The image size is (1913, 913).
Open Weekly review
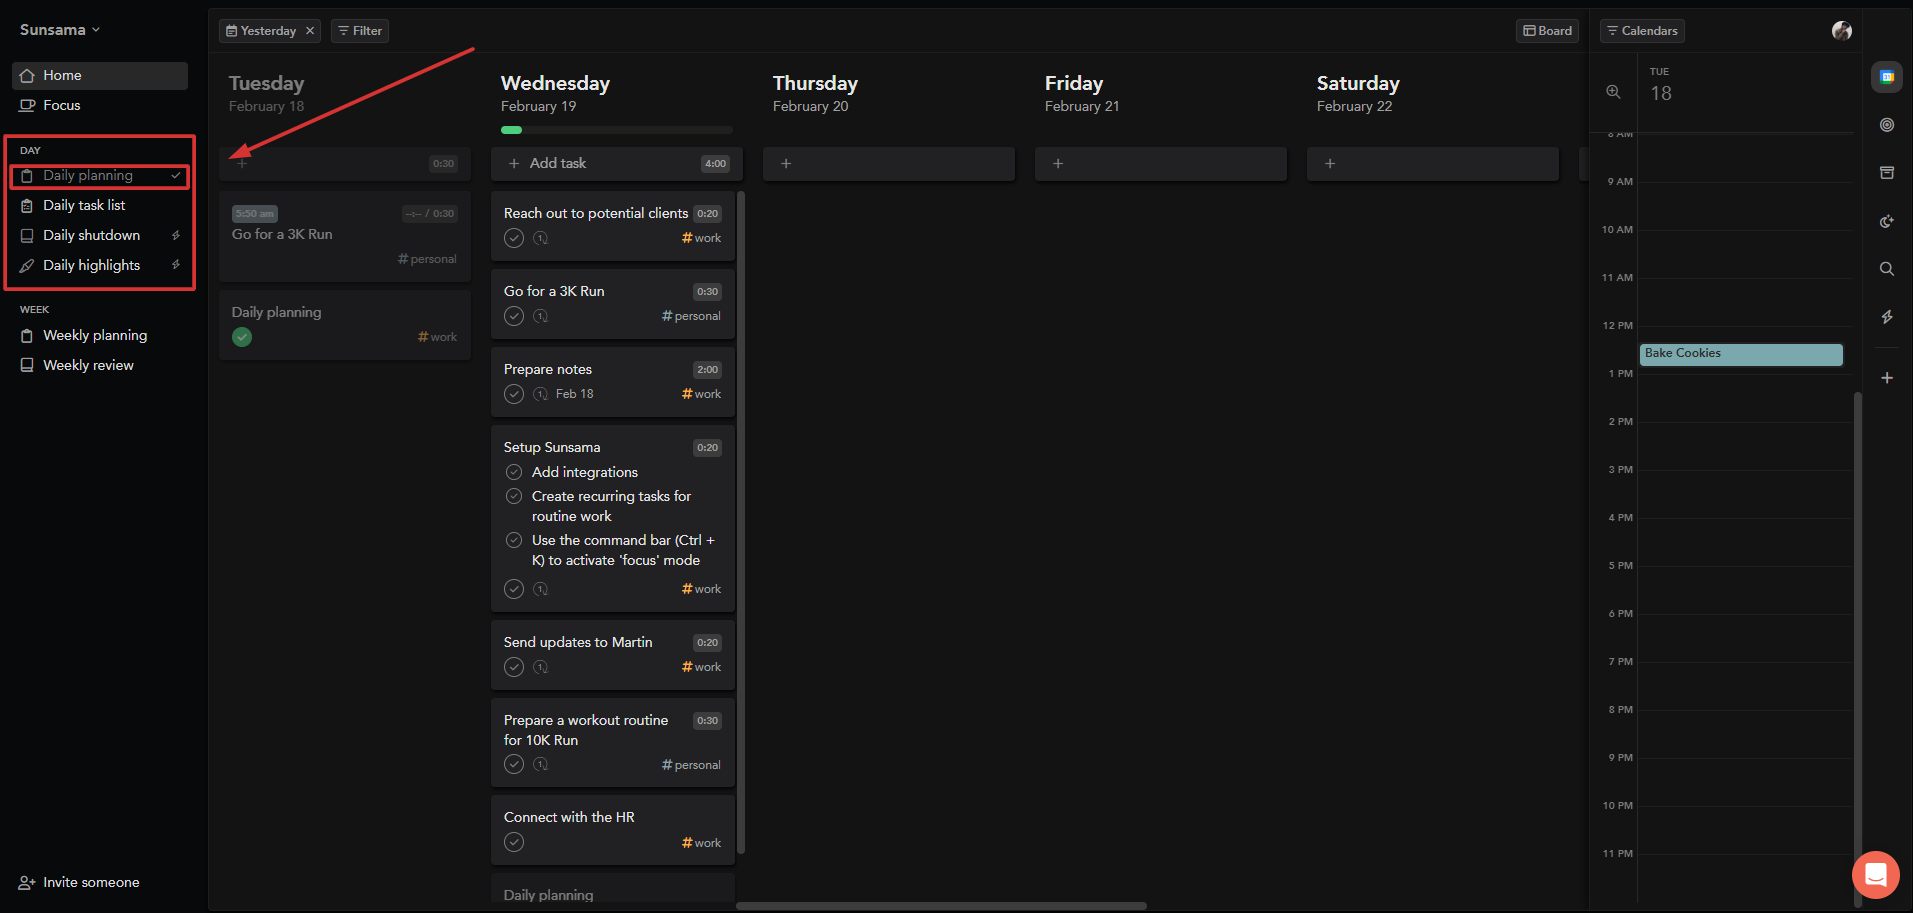click(x=100, y=365)
